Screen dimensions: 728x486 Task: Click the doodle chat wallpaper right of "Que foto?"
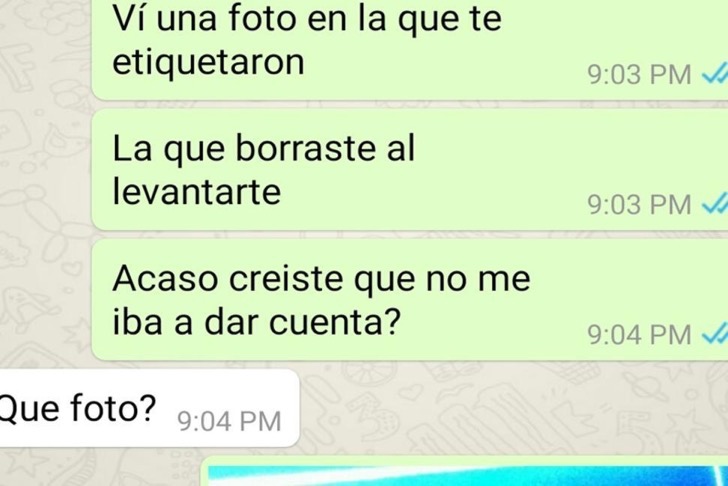511,408
